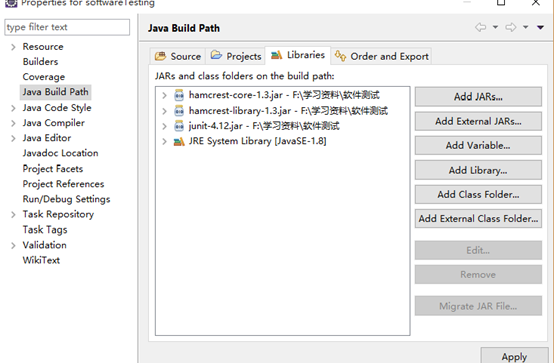Select WikiText in the tree
This screenshot has width=554, height=363.
(41, 260)
